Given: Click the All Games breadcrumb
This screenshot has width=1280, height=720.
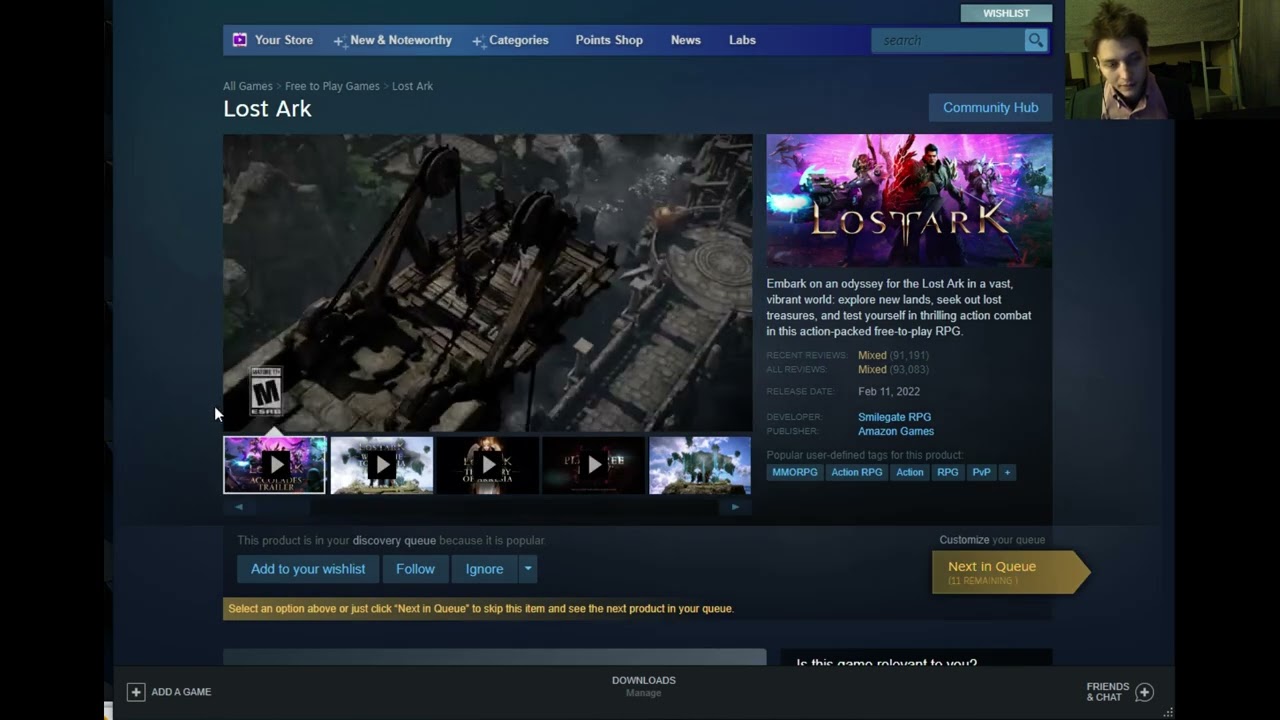Looking at the screenshot, I should 248,86.
